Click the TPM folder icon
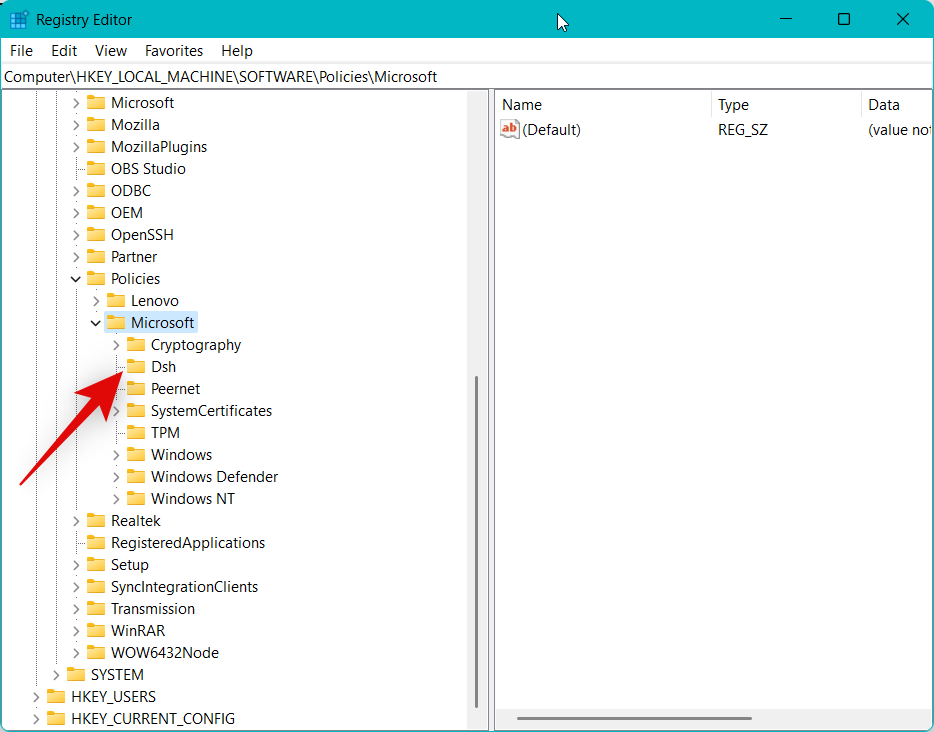The image size is (934, 732). (x=136, y=432)
